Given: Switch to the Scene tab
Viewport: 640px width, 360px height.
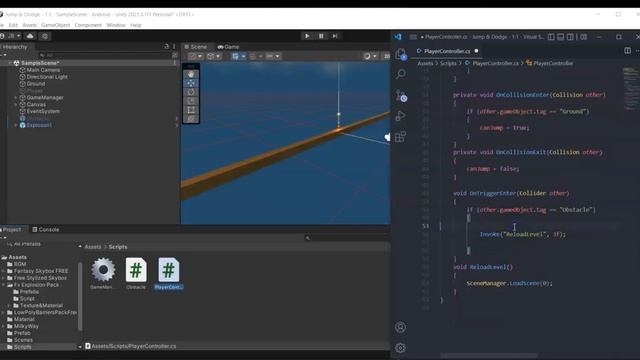Looking at the screenshot, I should click(196, 47).
